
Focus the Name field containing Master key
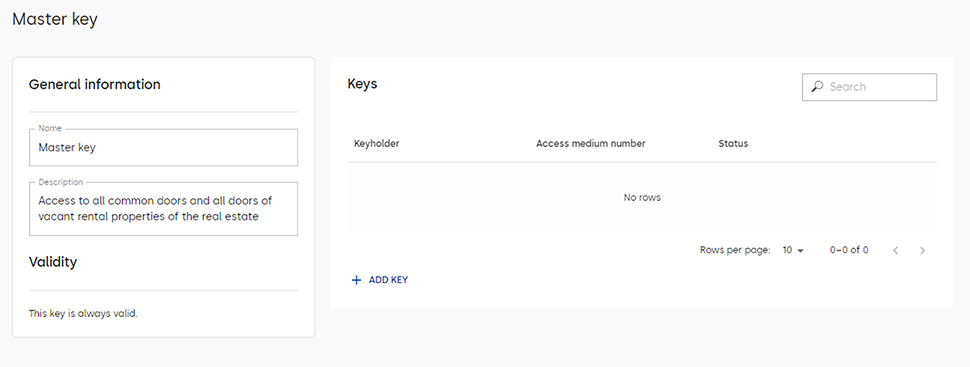[x=163, y=147]
